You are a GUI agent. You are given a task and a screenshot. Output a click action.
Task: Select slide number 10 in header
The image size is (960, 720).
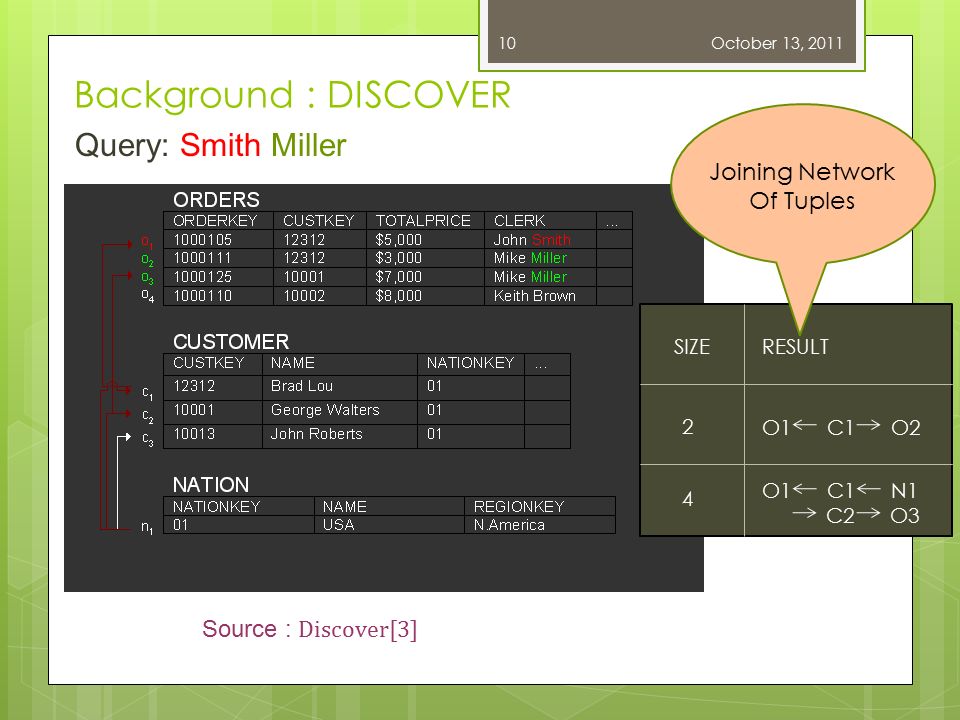click(x=507, y=43)
